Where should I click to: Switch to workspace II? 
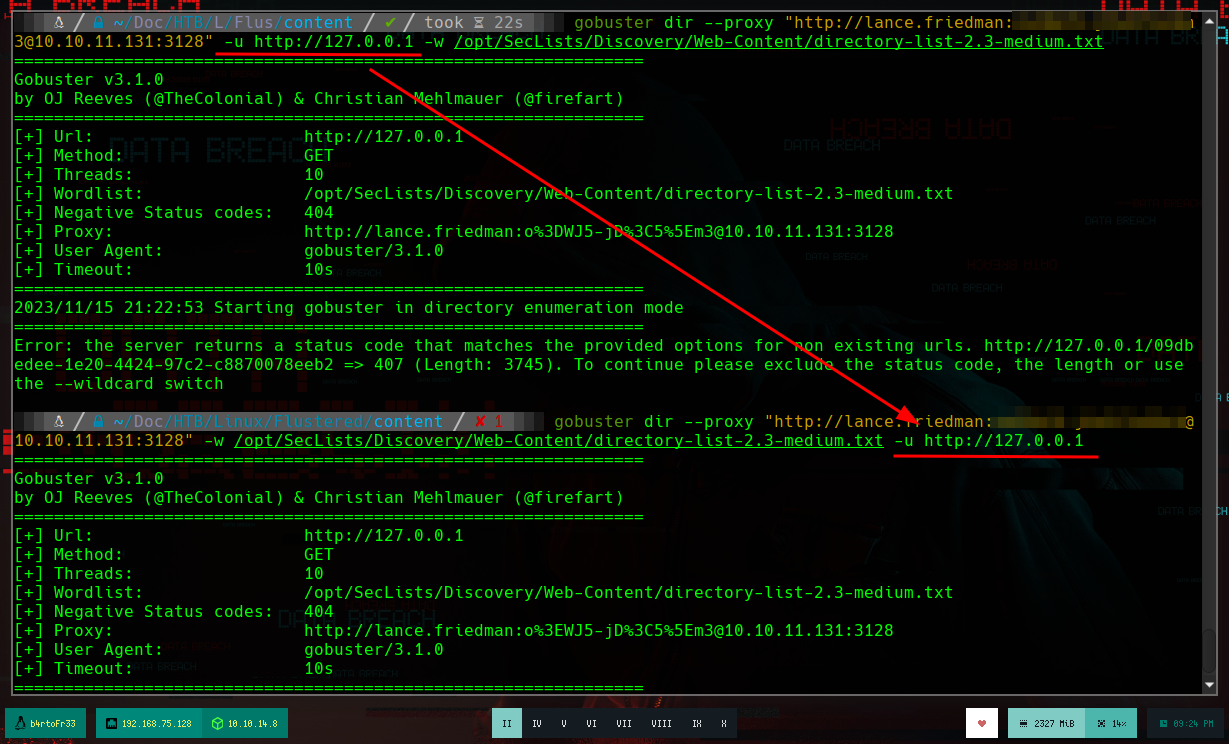pyautogui.click(x=507, y=723)
